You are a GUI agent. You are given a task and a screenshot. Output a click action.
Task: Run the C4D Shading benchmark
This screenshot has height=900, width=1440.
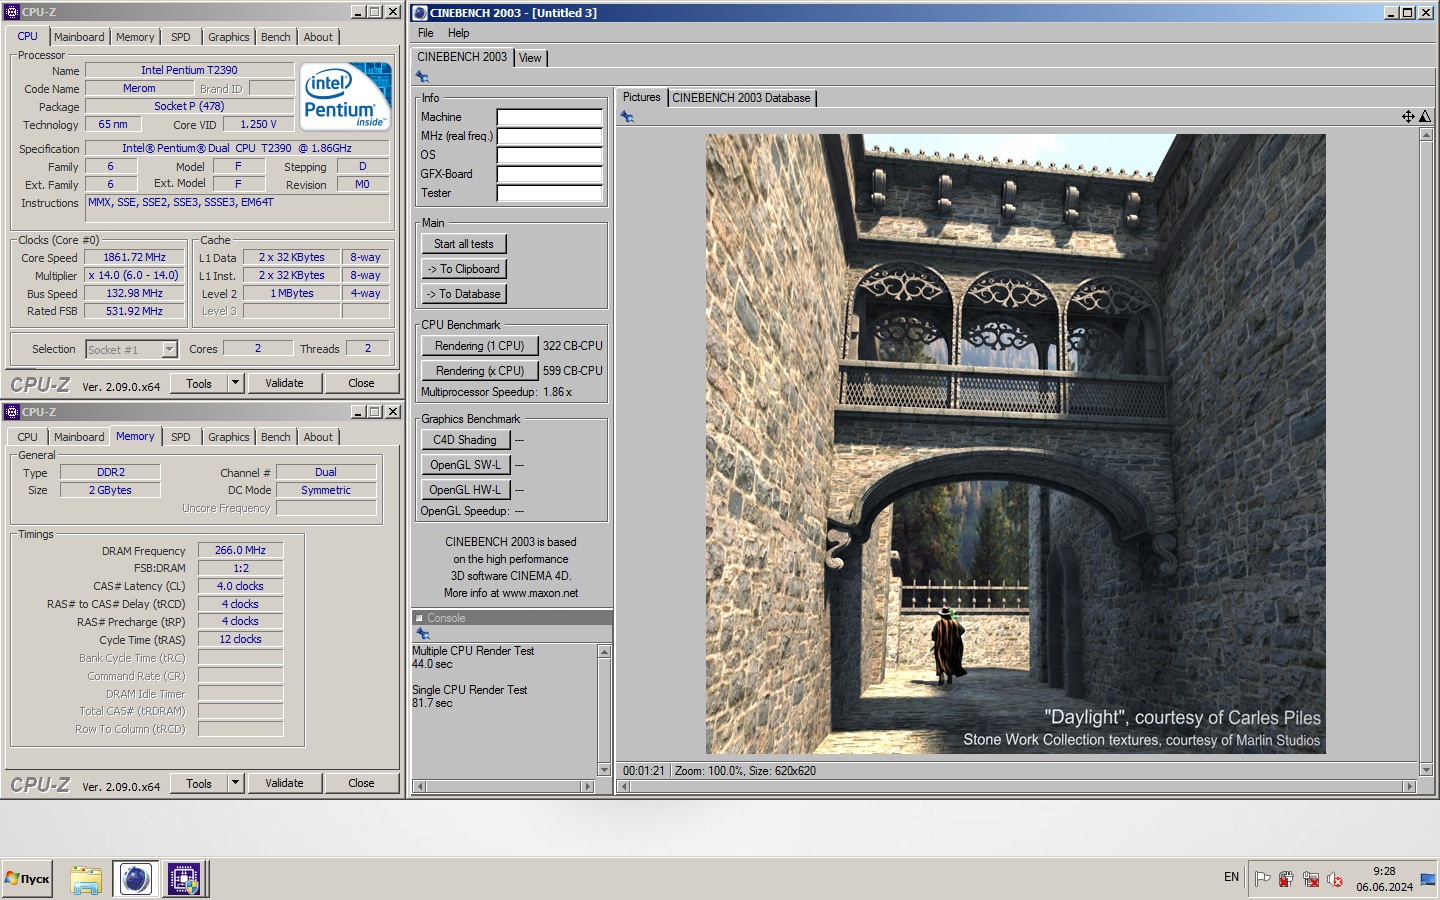(465, 440)
